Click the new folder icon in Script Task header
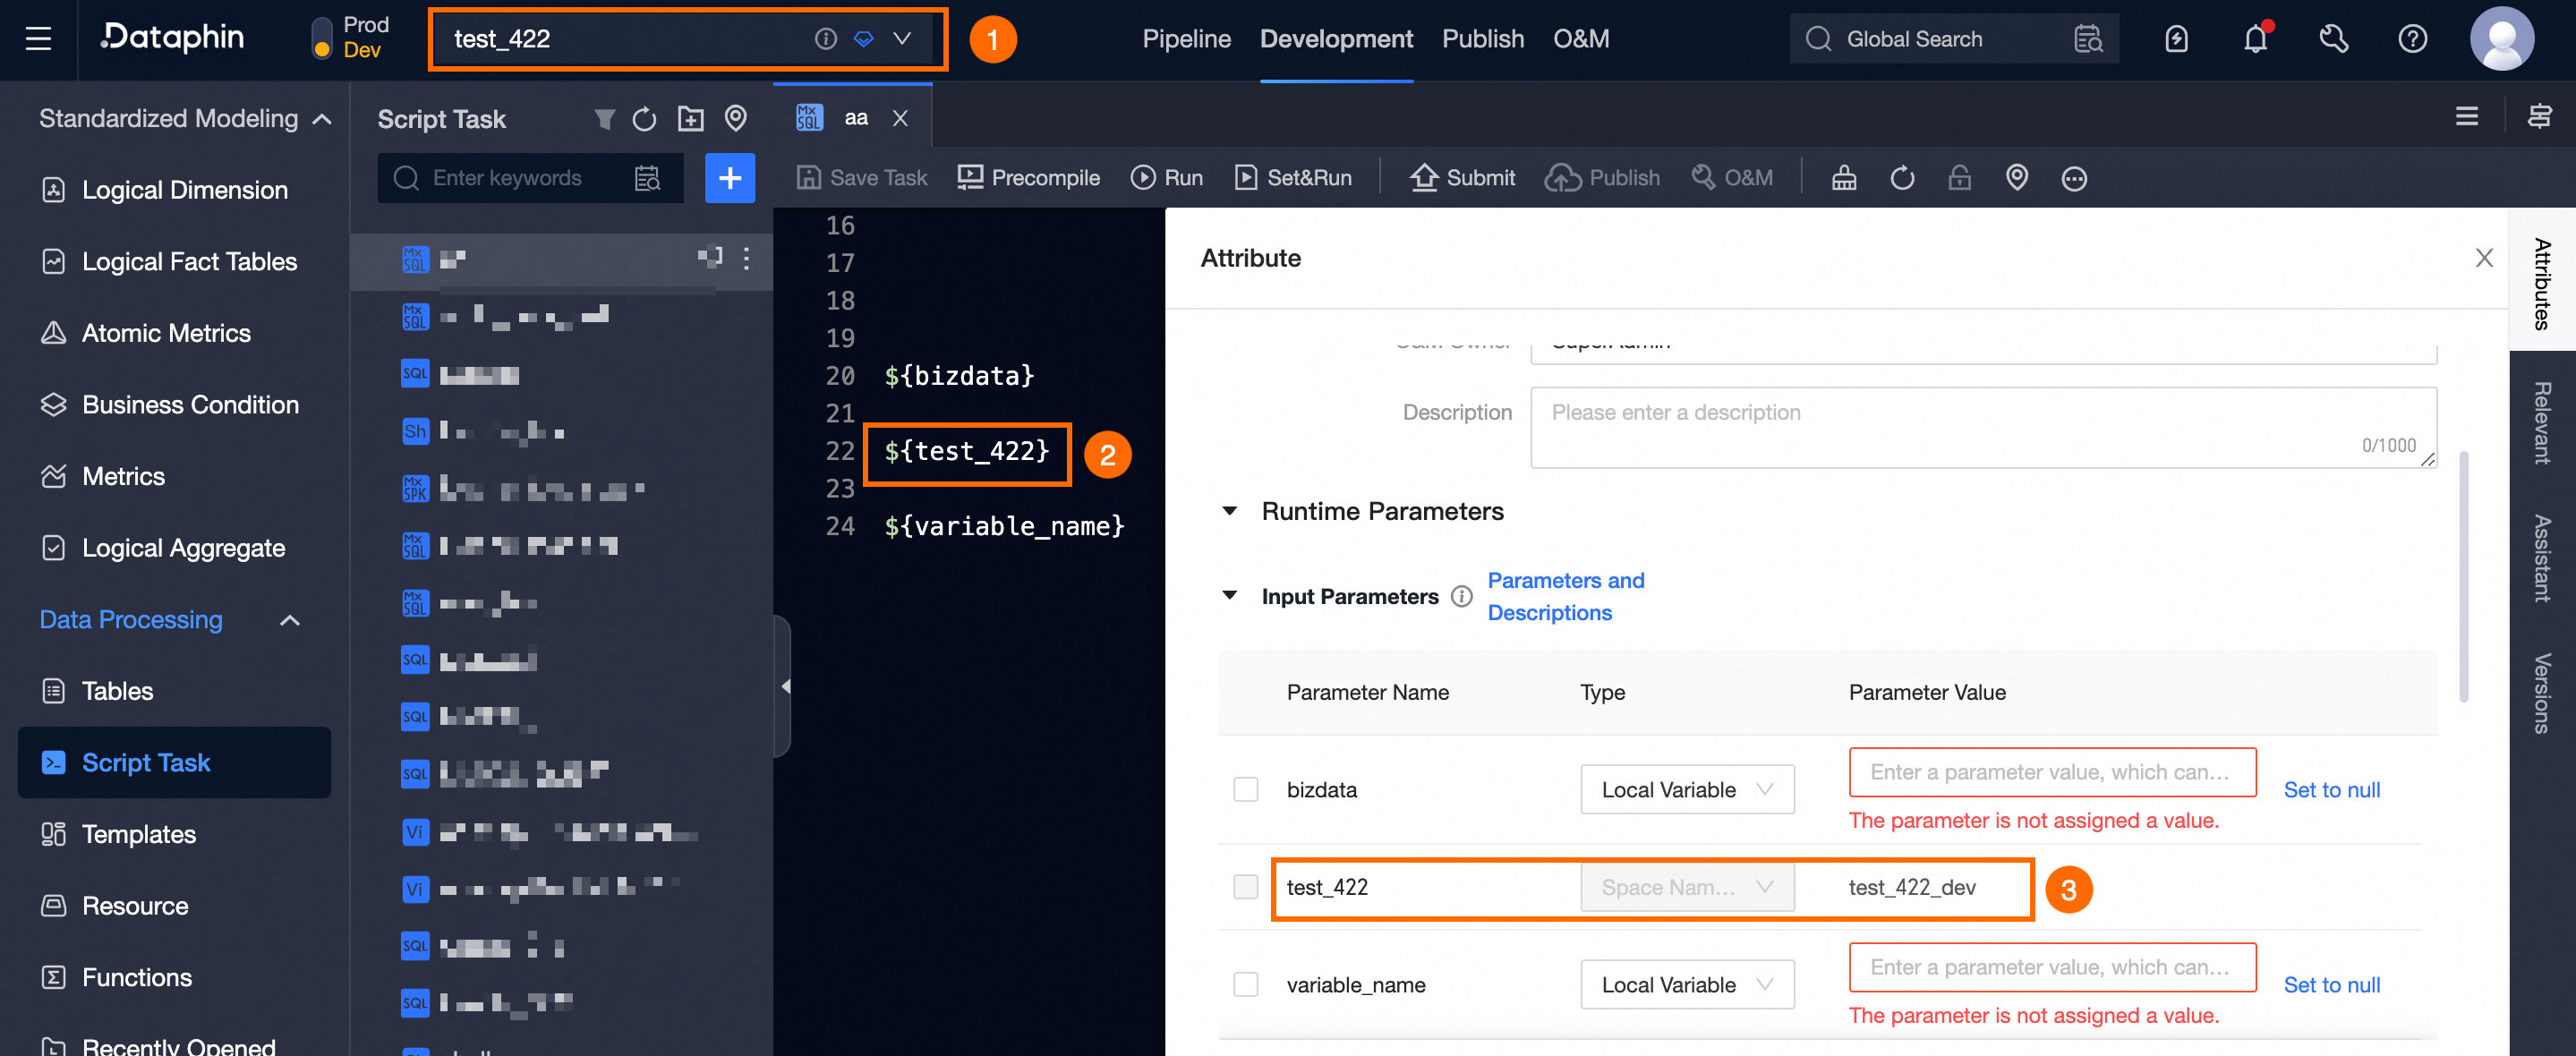Viewport: 2576px width, 1056px height. pos(690,119)
